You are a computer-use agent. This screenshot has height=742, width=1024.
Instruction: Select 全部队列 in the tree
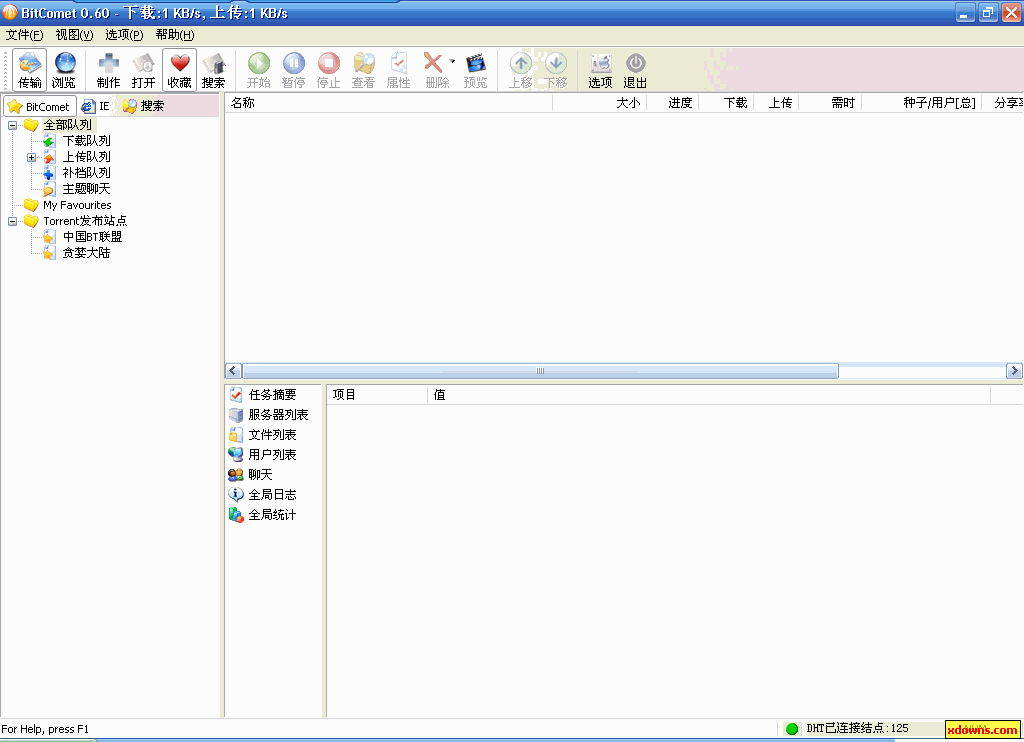pyautogui.click(x=67, y=125)
